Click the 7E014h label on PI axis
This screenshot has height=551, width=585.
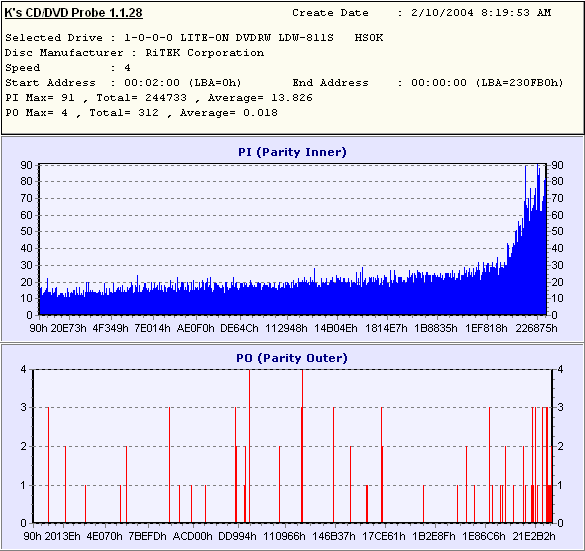tap(152, 329)
